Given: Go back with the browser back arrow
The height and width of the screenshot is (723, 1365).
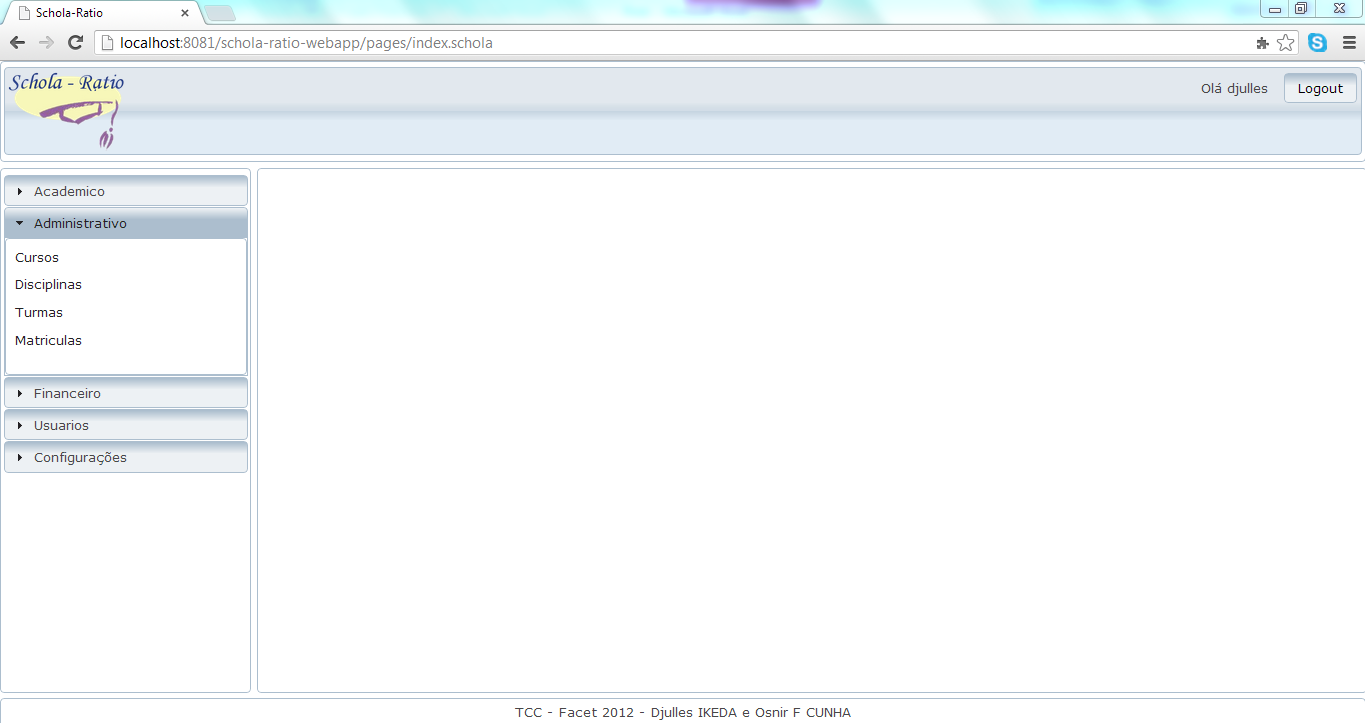Looking at the screenshot, I should pyautogui.click(x=17, y=43).
